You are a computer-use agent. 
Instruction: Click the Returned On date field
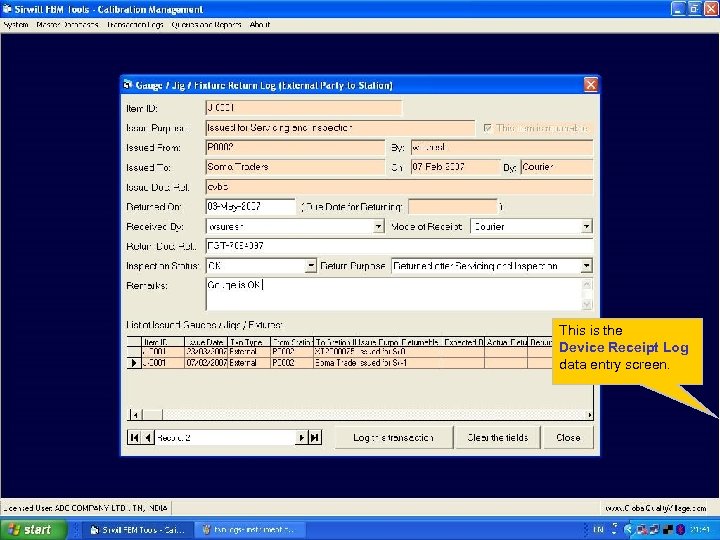coord(250,207)
